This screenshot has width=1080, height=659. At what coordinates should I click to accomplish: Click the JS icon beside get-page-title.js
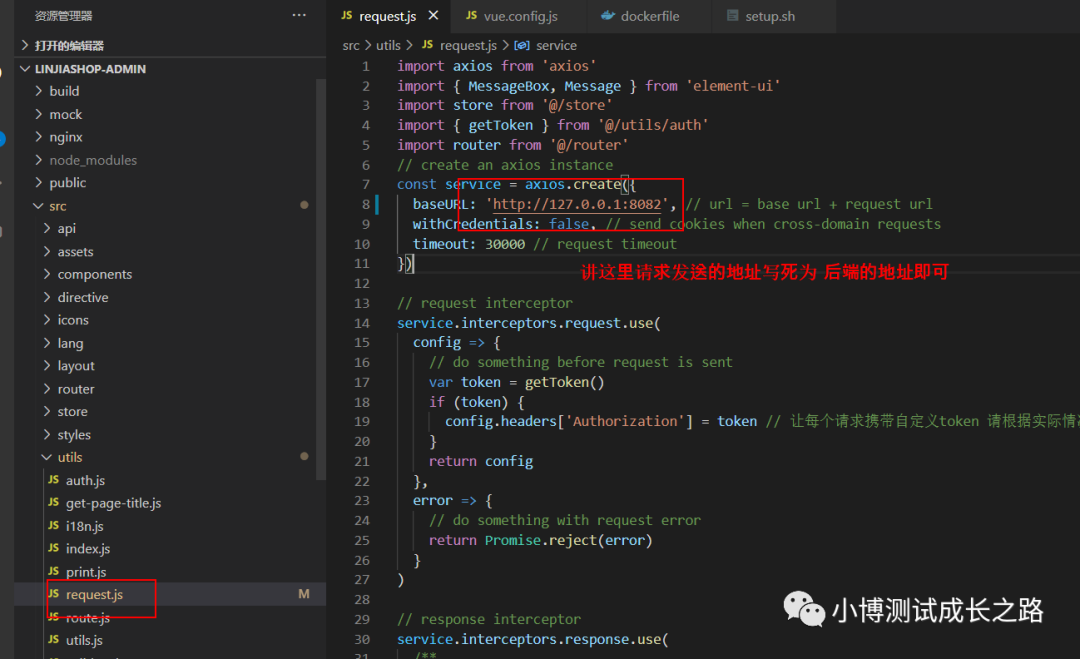coord(54,502)
